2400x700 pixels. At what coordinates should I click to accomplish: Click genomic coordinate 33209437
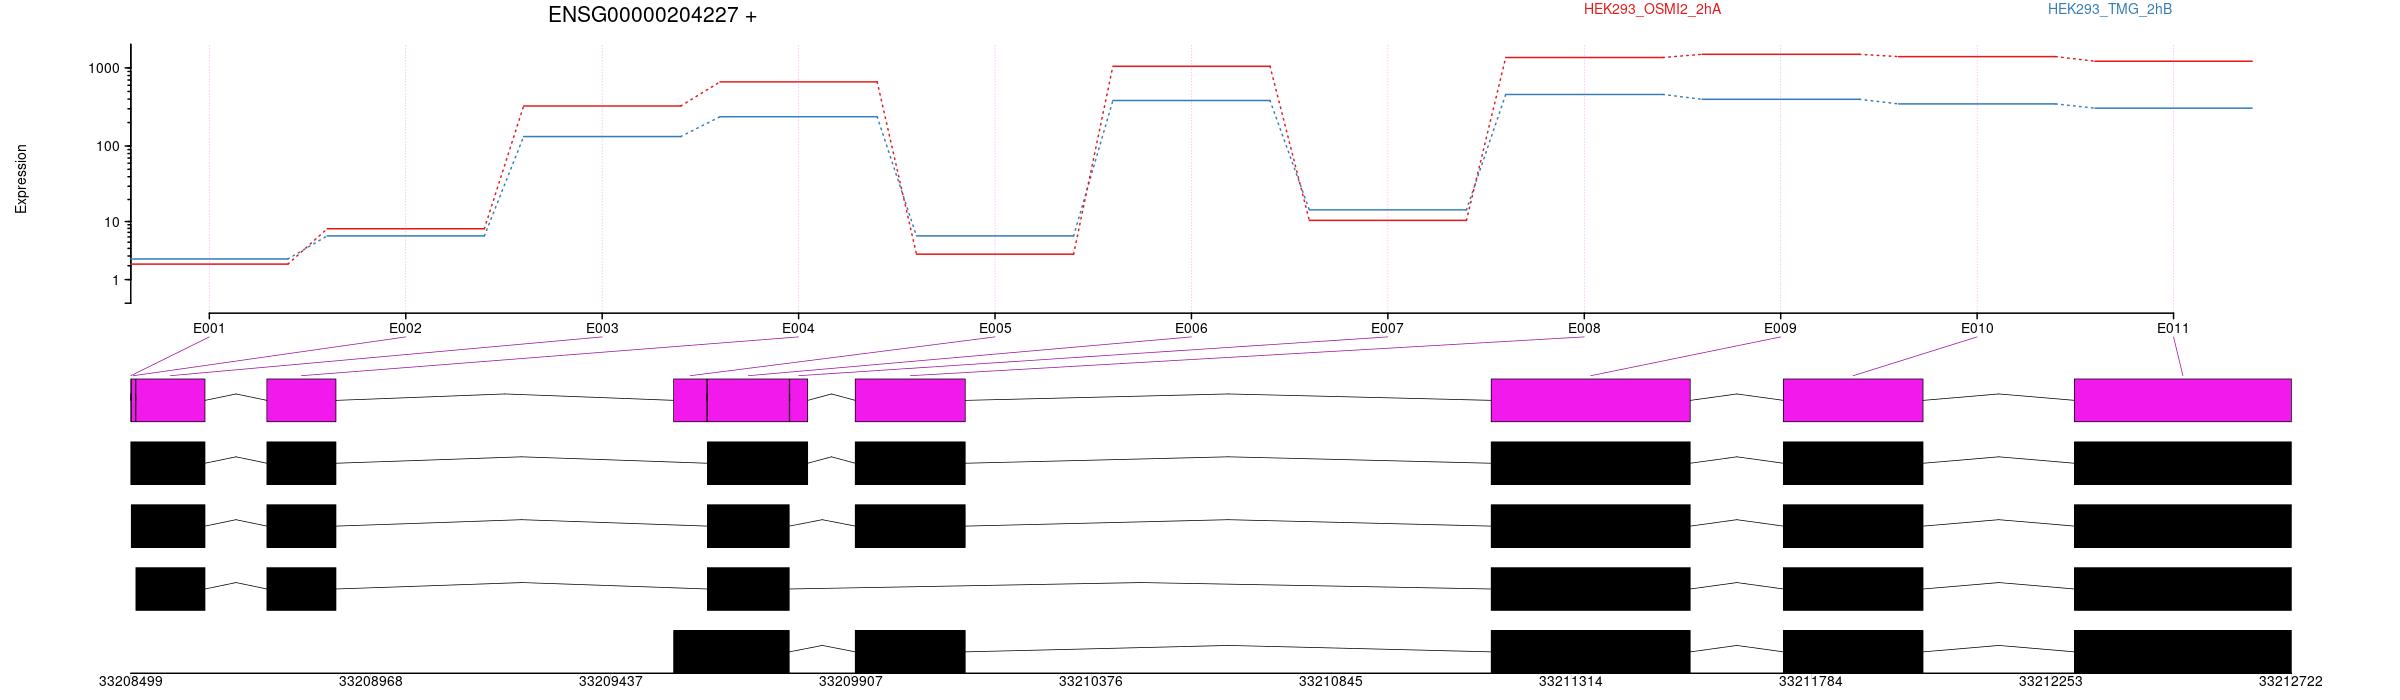coord(611,682)
